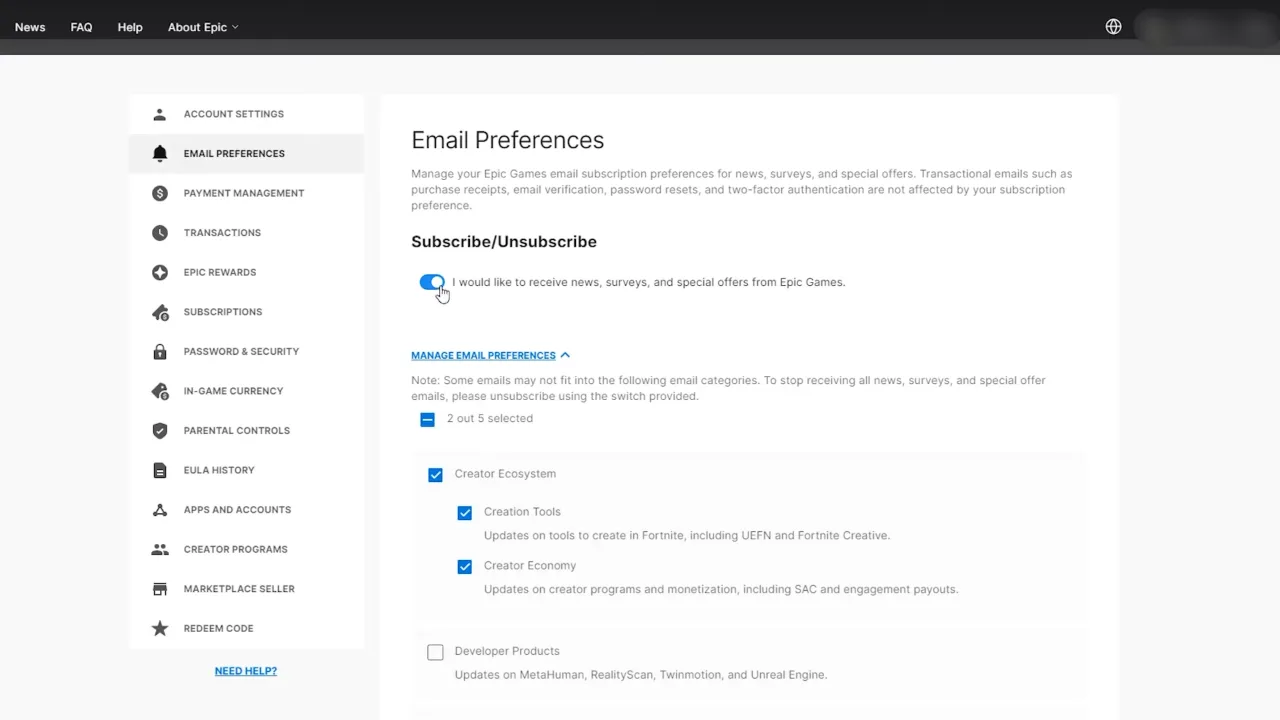The height and width of the screenshot is (720, 1280).
Task: Click the UEFN and Fortnite Creative description
Action: pos(687,536)
